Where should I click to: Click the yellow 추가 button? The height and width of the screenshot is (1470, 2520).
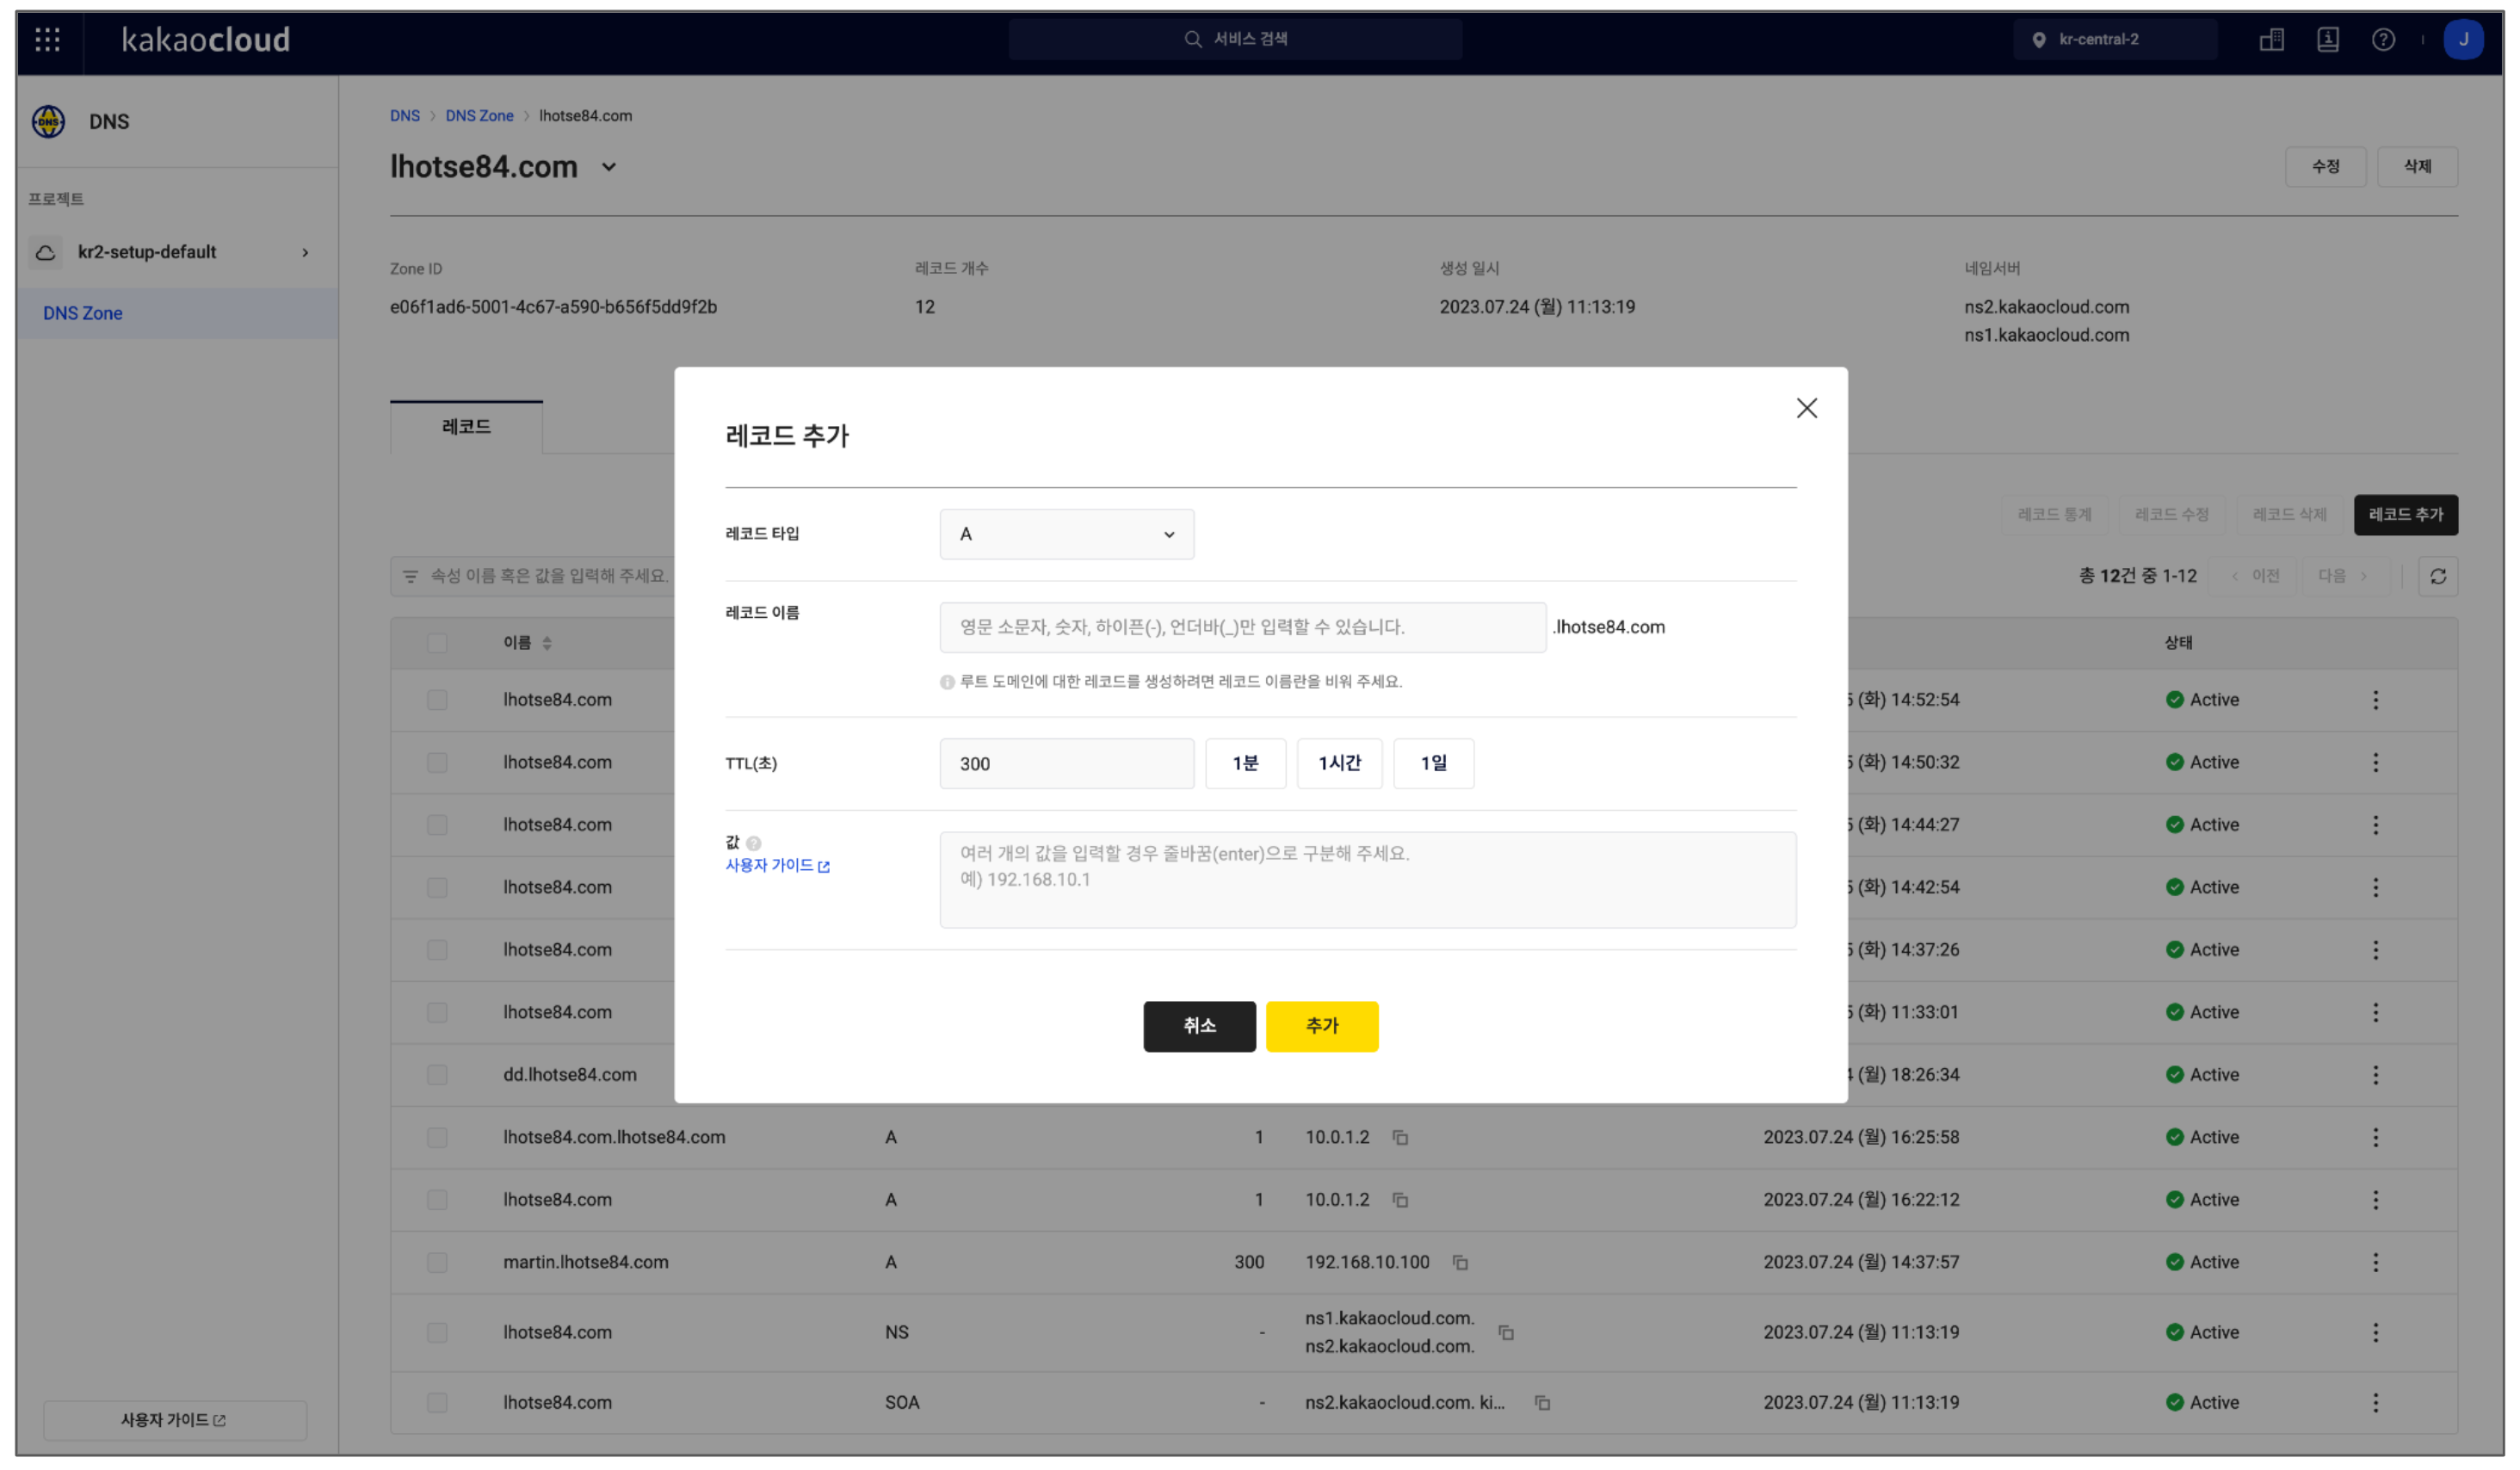pos(1322,1026)
